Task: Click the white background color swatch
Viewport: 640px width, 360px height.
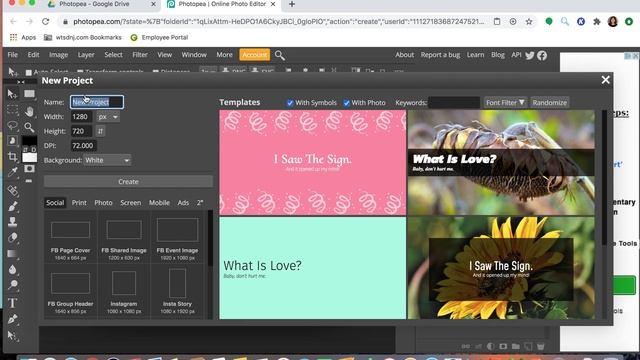Action: click(x=29, y=157)
